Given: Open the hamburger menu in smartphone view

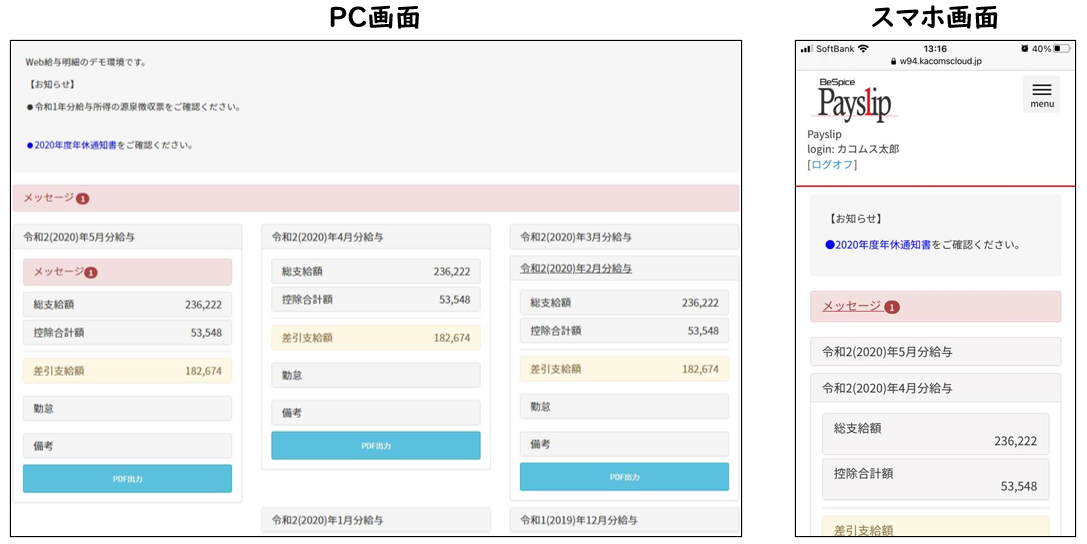Looking at the screenshot, I should pos(1041,94).
